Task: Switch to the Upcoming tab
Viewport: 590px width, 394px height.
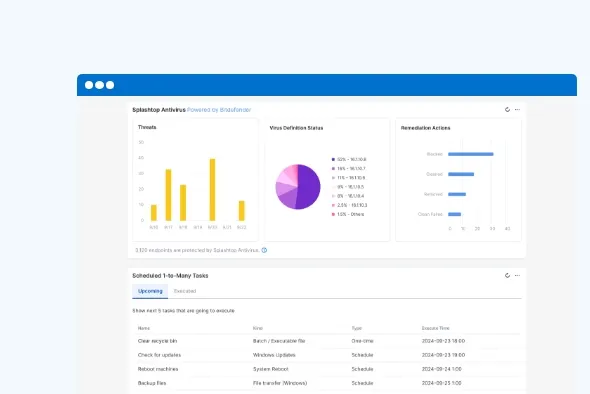Action: point(150,291)
